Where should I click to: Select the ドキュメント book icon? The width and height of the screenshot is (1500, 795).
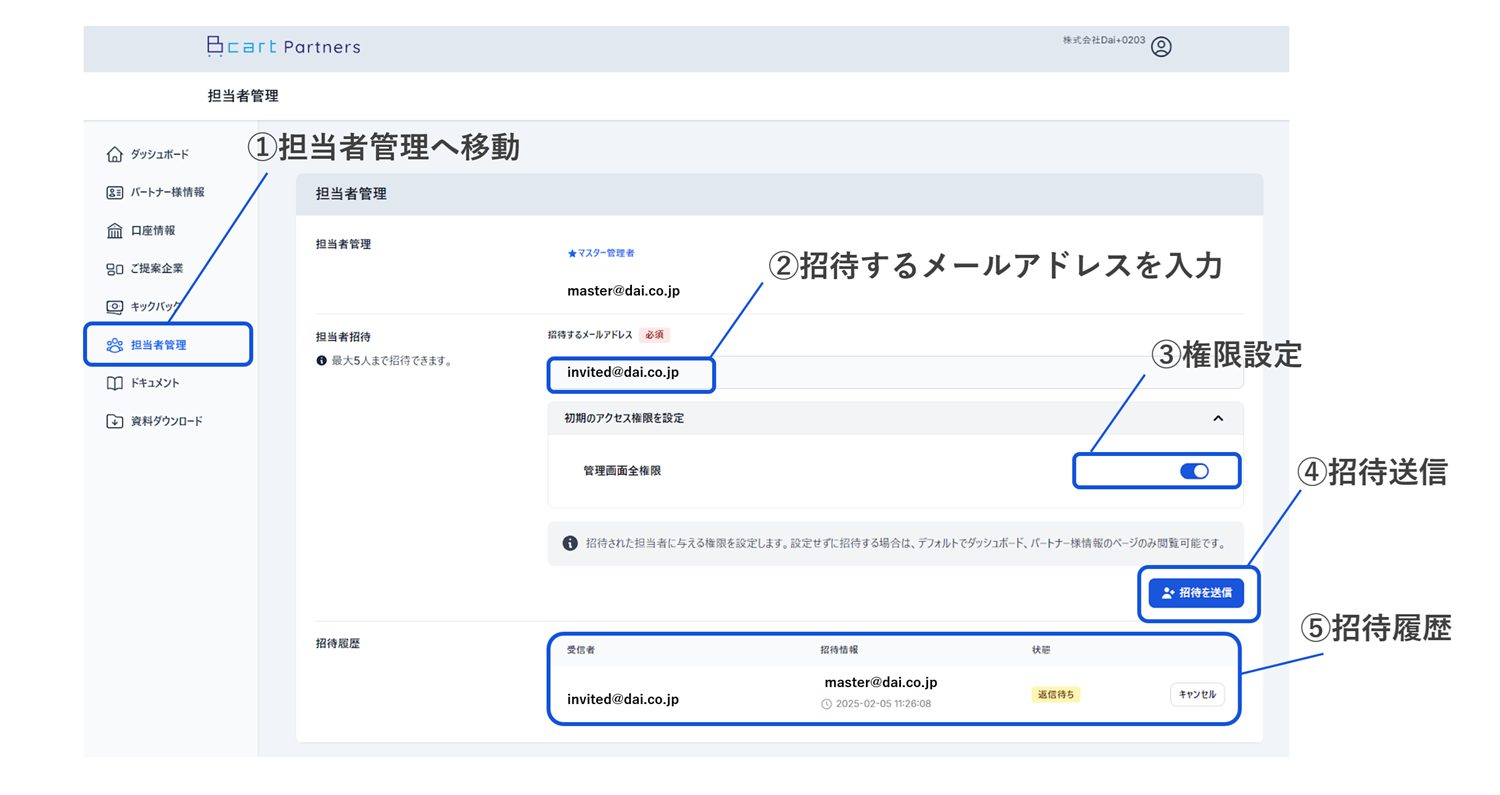tap(114, 383)
